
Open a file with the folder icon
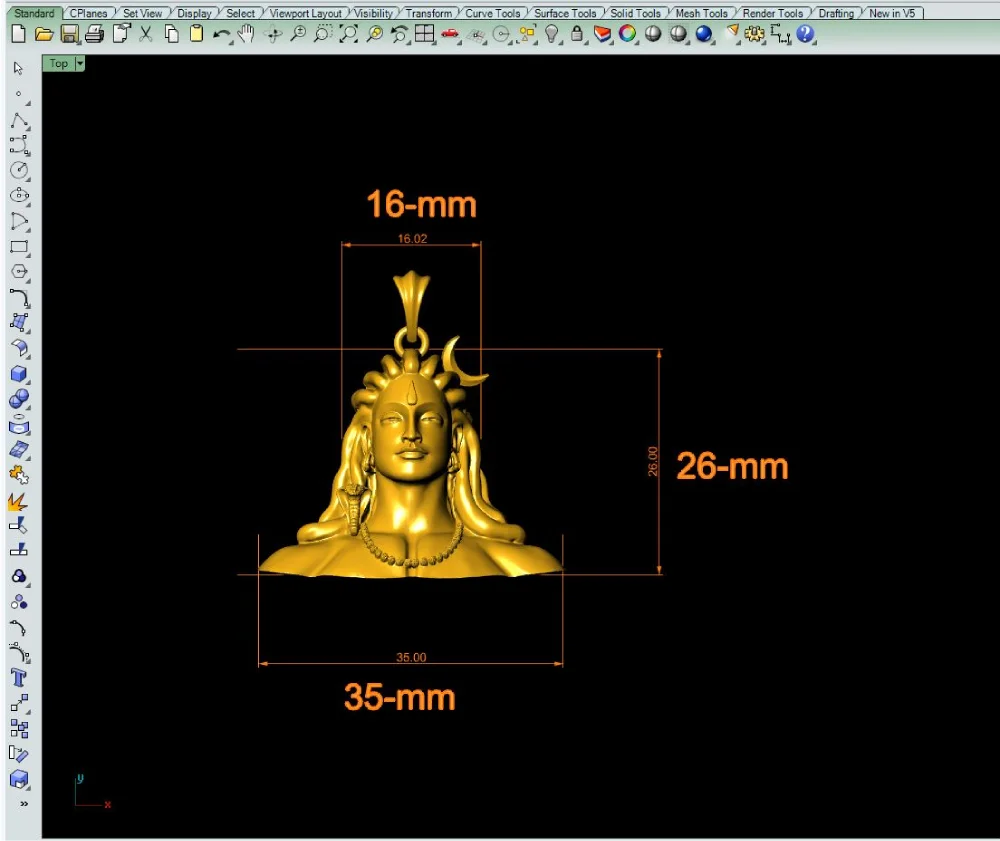tap(43, 34)
